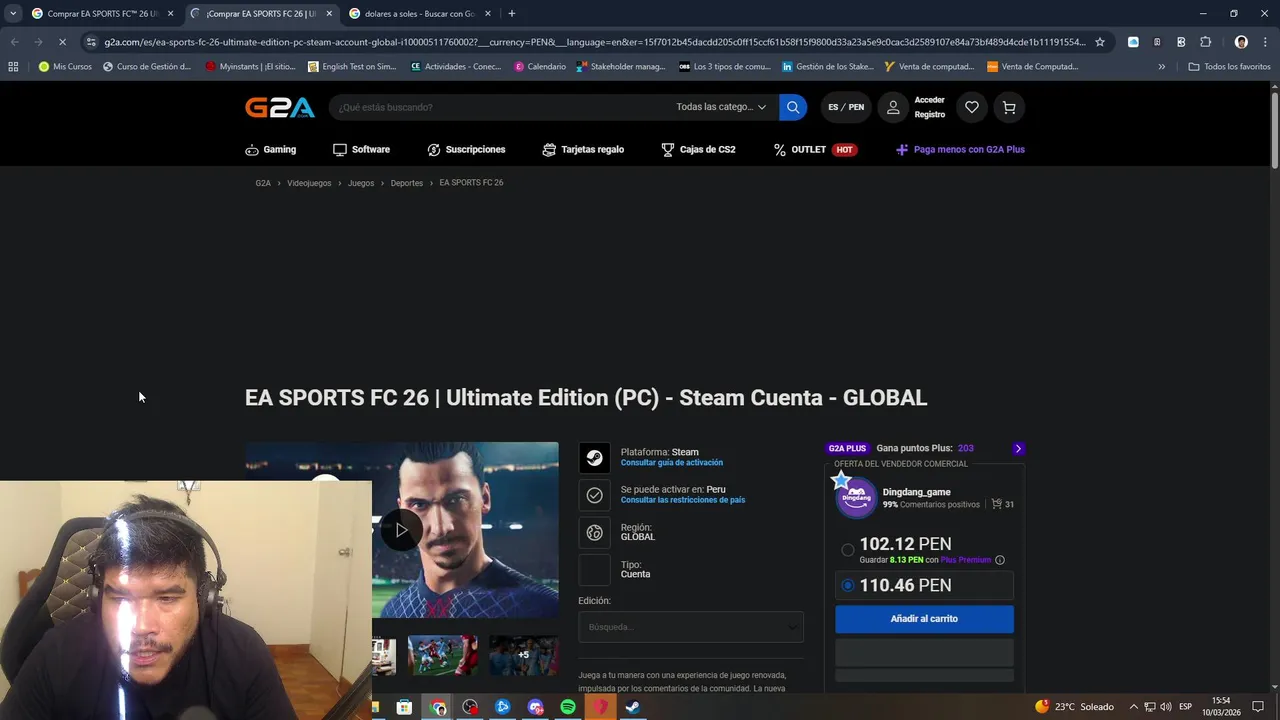
Task: Expand the Todas las categorías dropdown
Action: [x=721, y=107]
